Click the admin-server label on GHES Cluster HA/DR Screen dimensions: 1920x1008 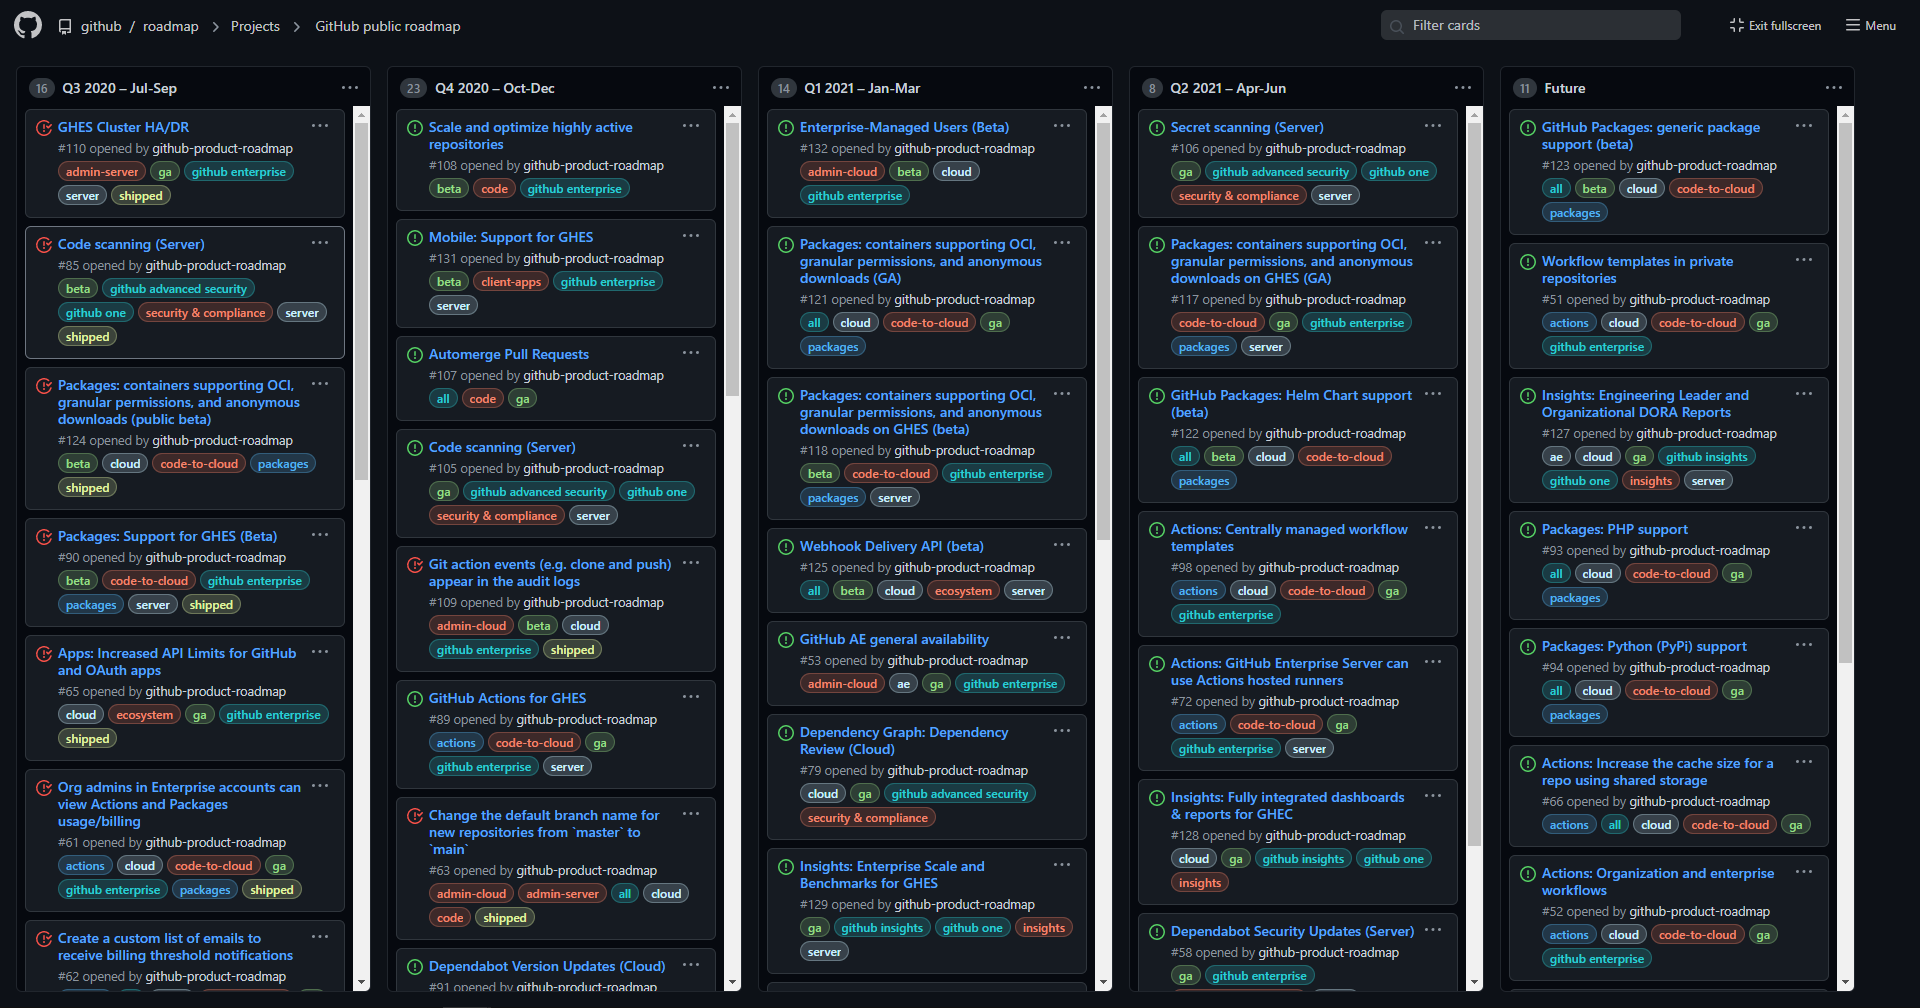click(x=102, y=172)
